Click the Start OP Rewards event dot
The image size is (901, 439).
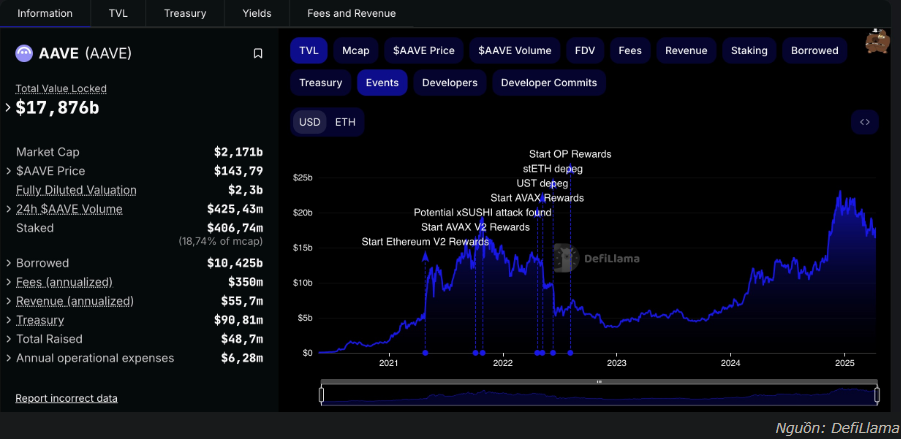coord(570,353)
